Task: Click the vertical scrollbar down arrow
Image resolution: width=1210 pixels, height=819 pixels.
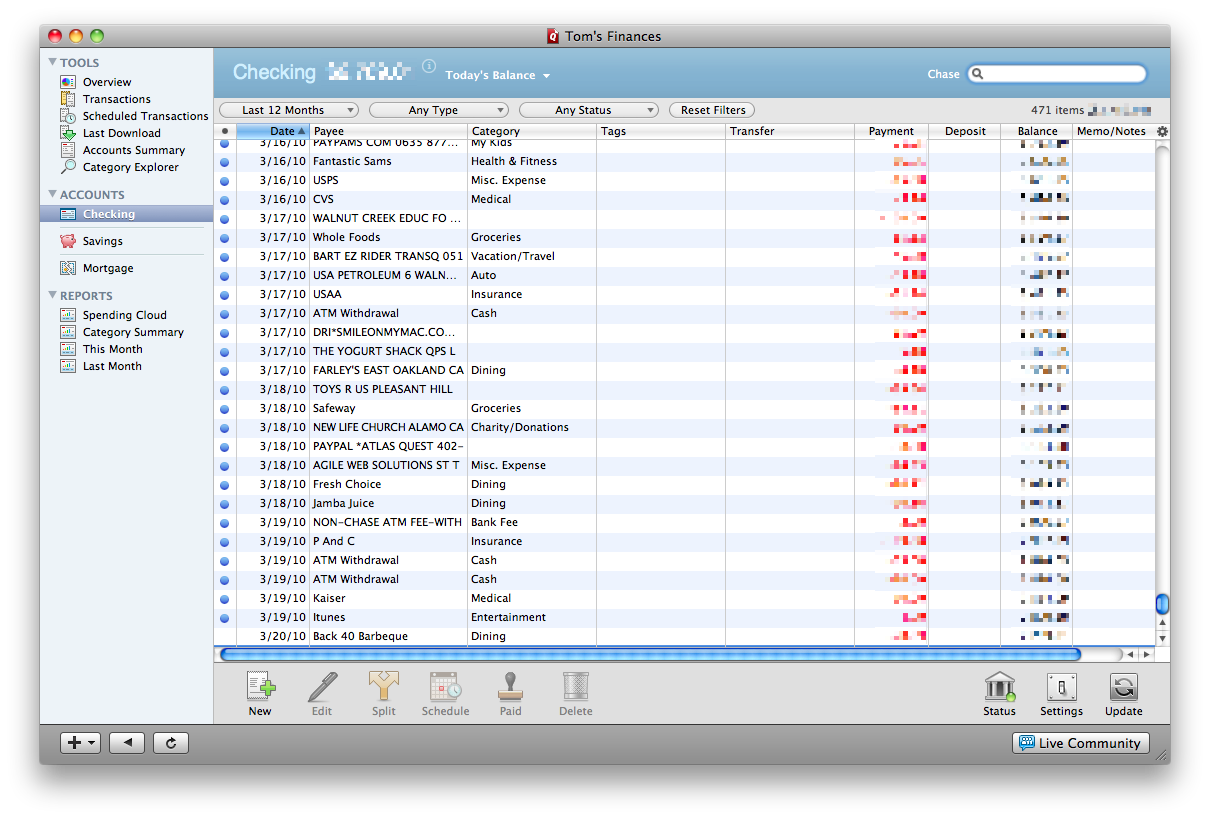Action: click(x=1162, y=638)
